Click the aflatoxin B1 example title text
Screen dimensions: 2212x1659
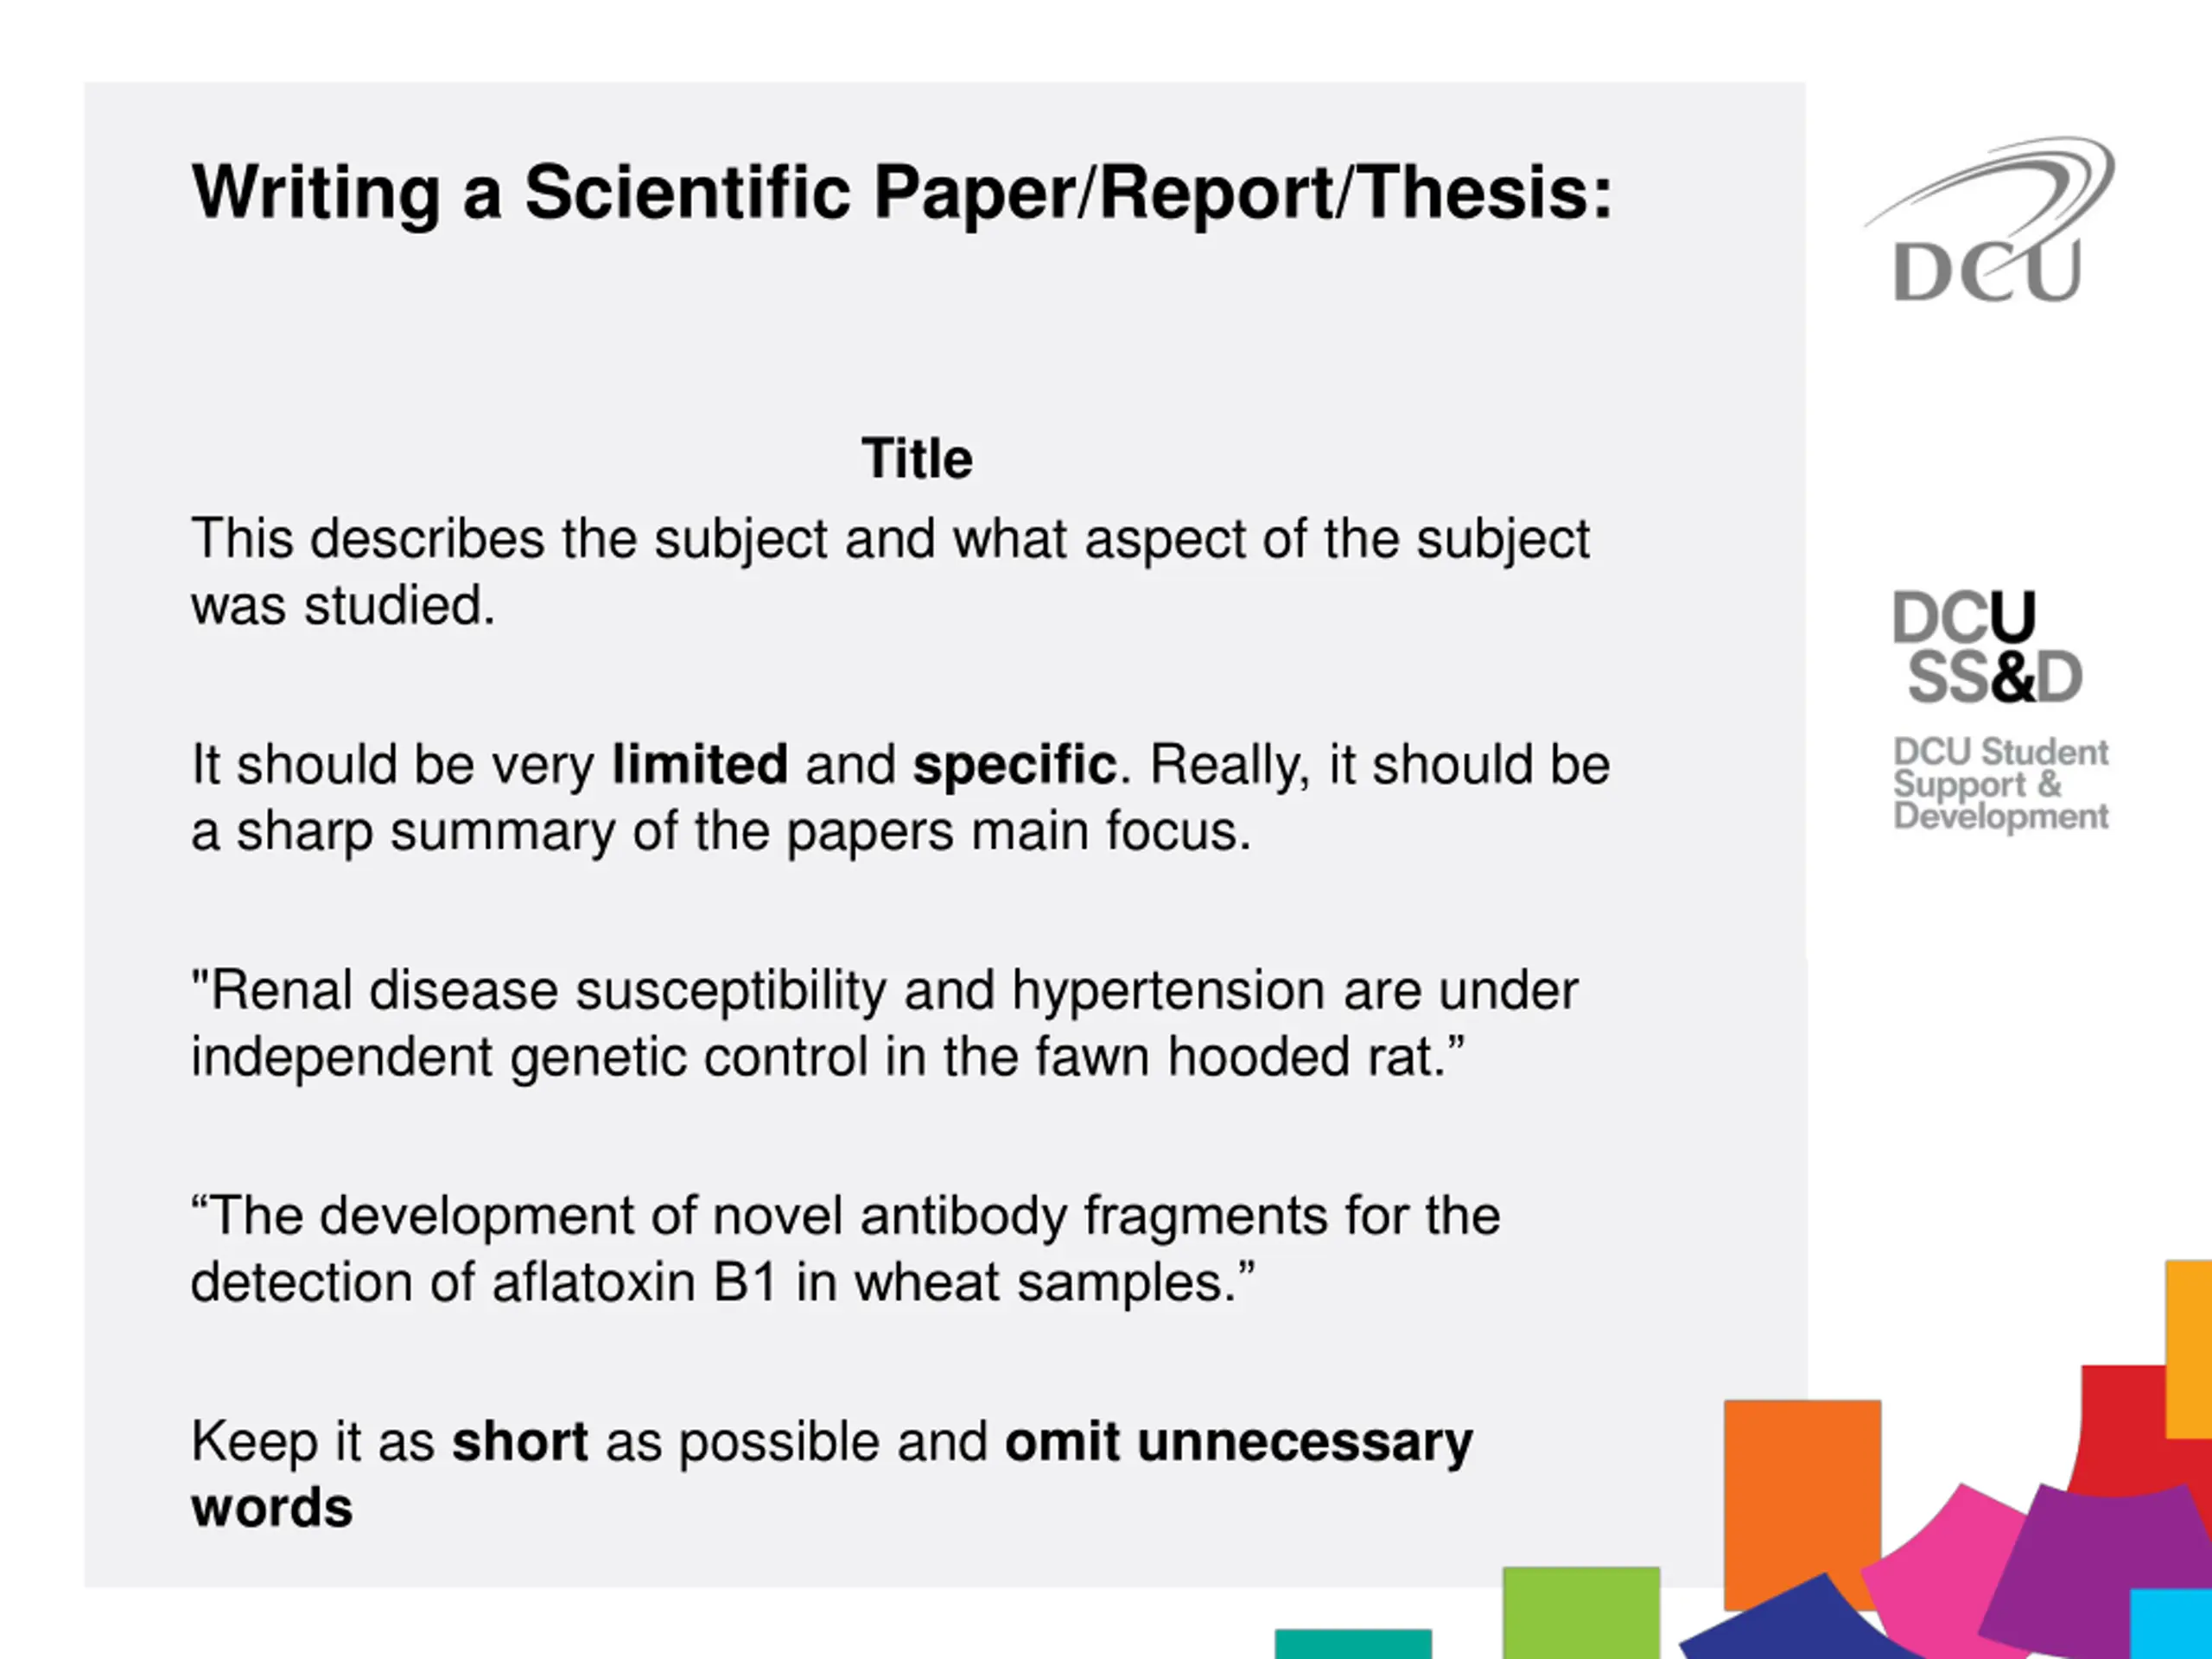click(846, 1249)
